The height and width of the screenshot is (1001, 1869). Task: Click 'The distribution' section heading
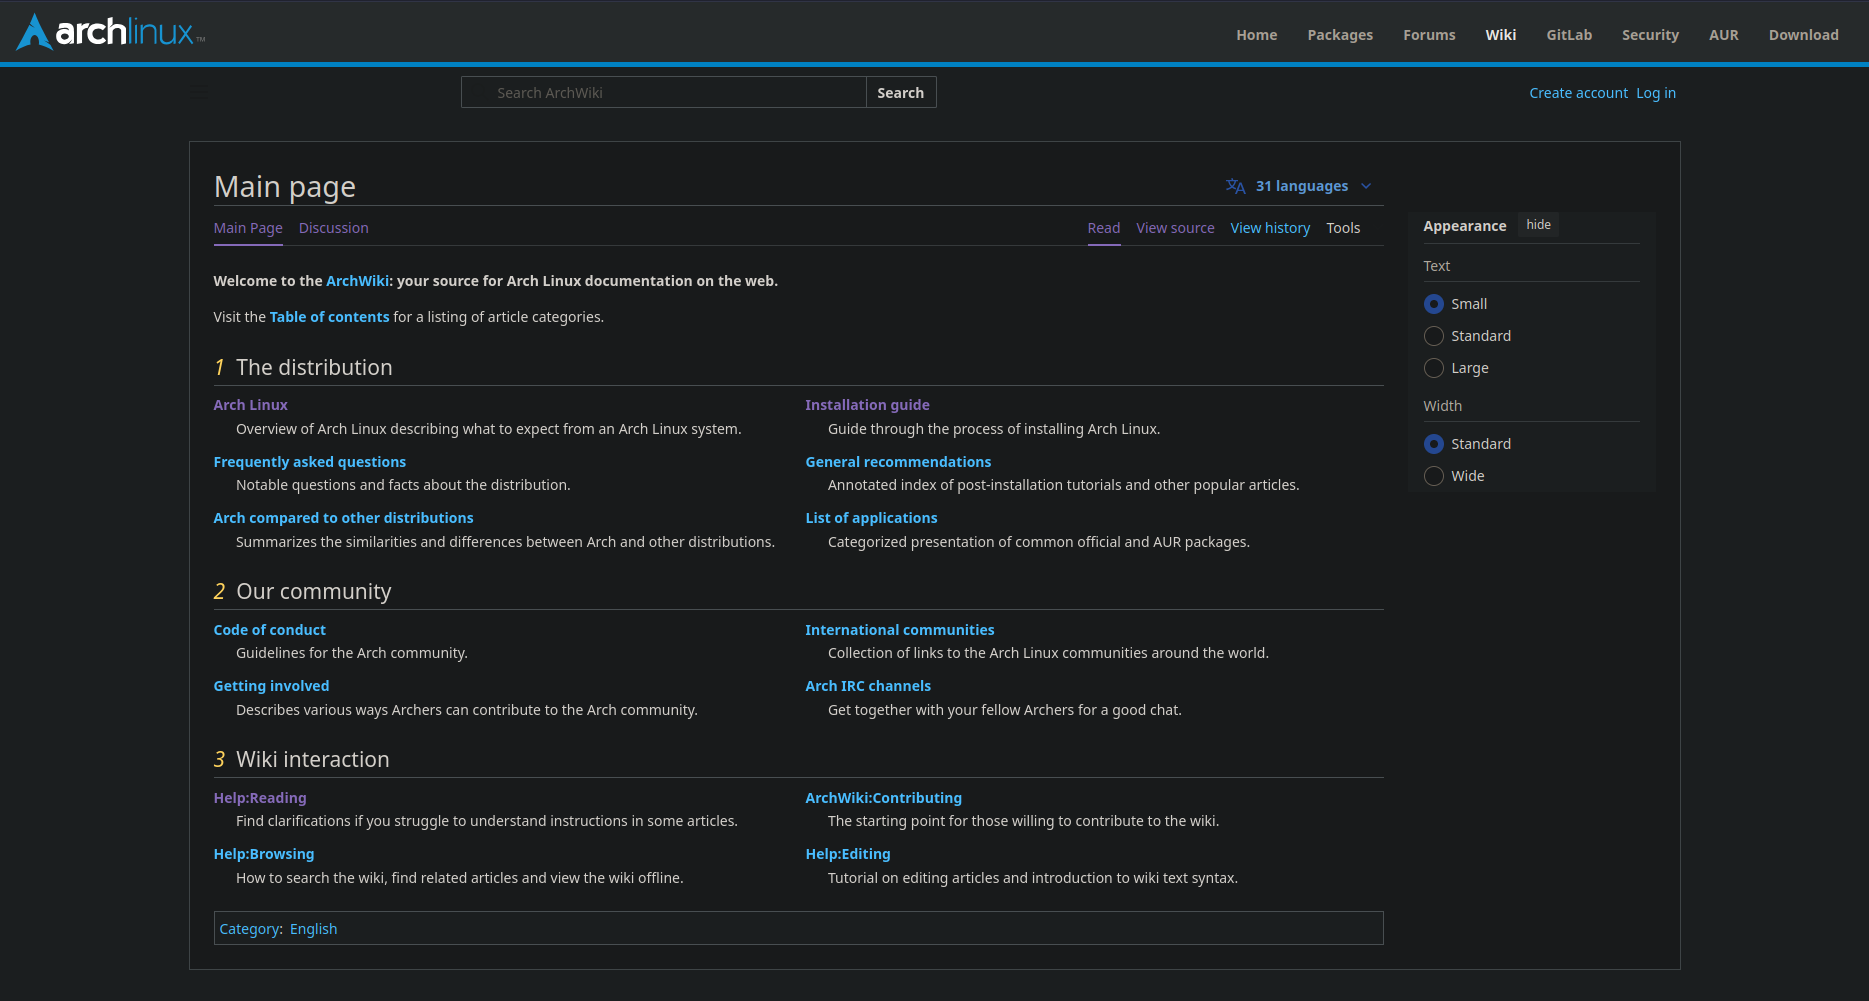pyautogui.click(x=314, y=367)
